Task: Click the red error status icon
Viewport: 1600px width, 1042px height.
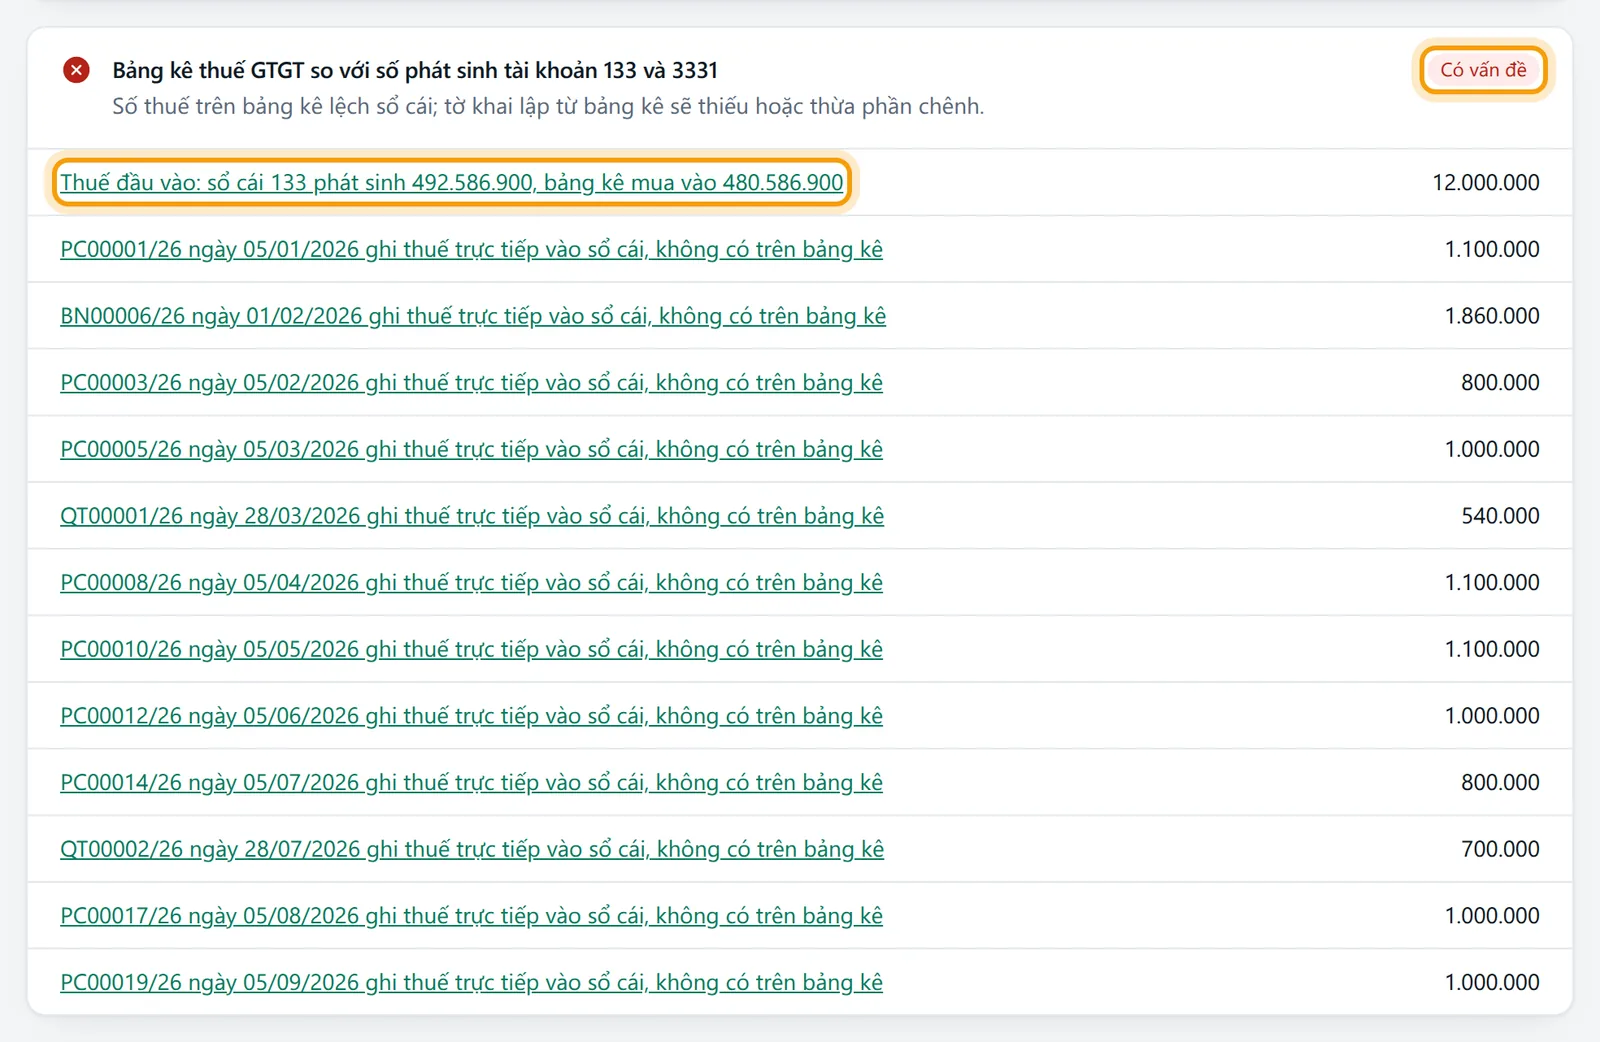Action: tap(76, 70)
